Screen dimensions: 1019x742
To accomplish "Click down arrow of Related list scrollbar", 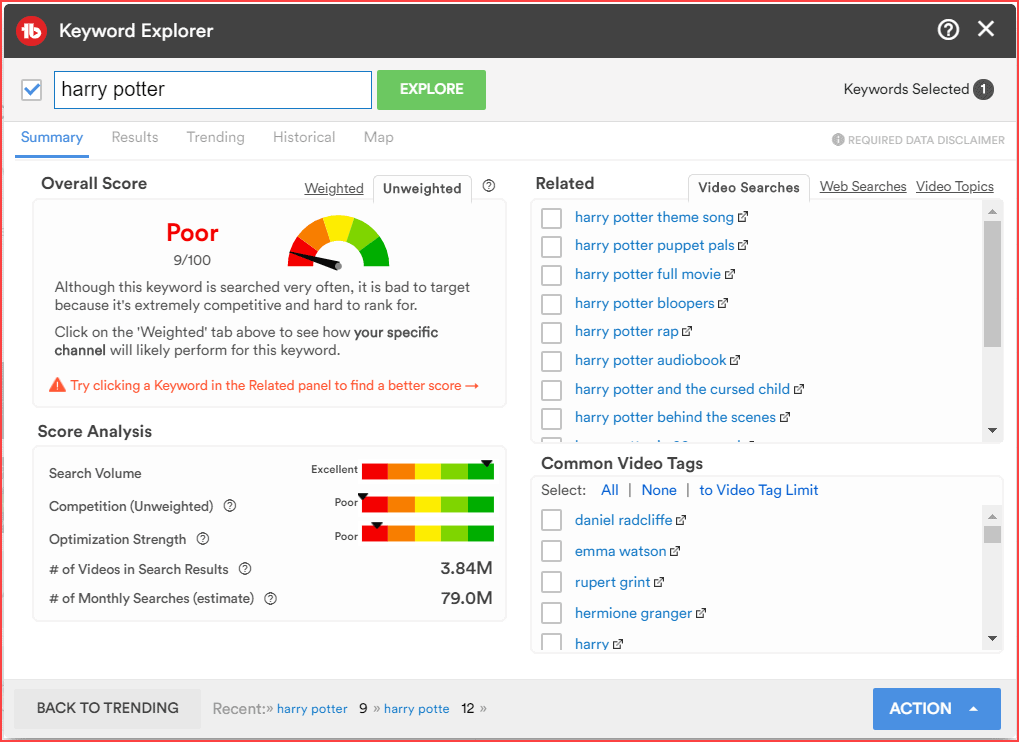I will 992,431.
